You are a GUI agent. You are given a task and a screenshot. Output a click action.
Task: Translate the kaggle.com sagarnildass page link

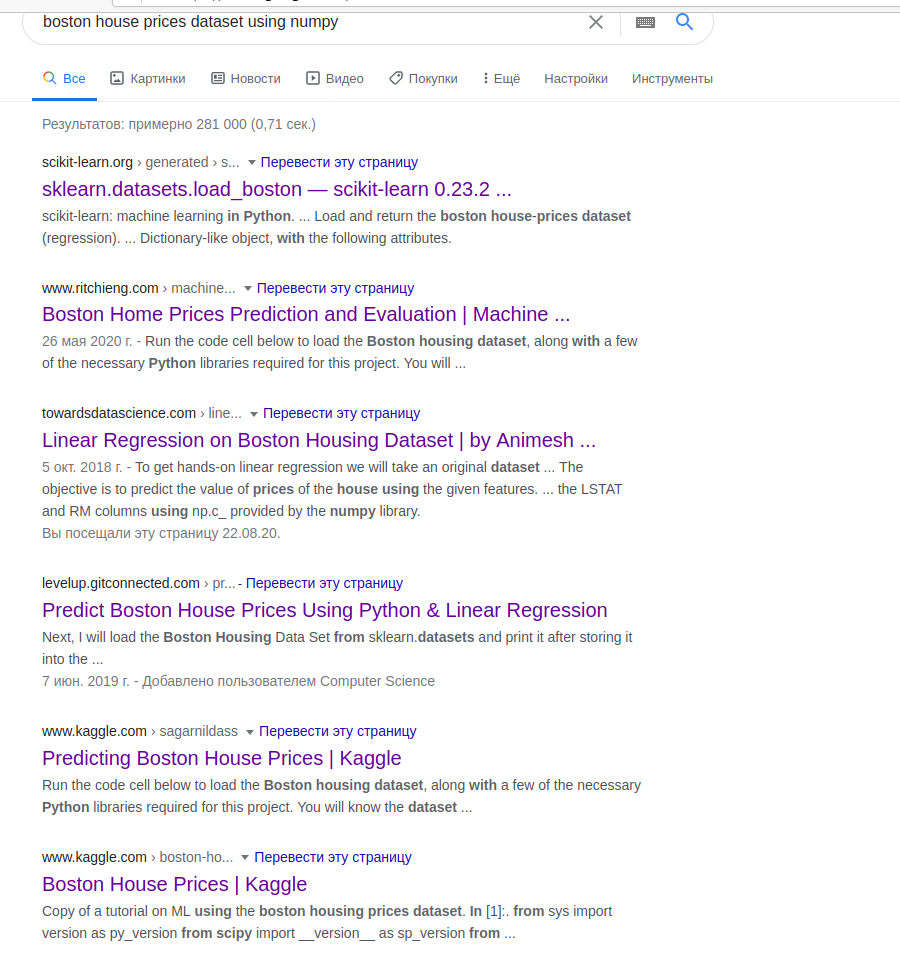[338, 731]
